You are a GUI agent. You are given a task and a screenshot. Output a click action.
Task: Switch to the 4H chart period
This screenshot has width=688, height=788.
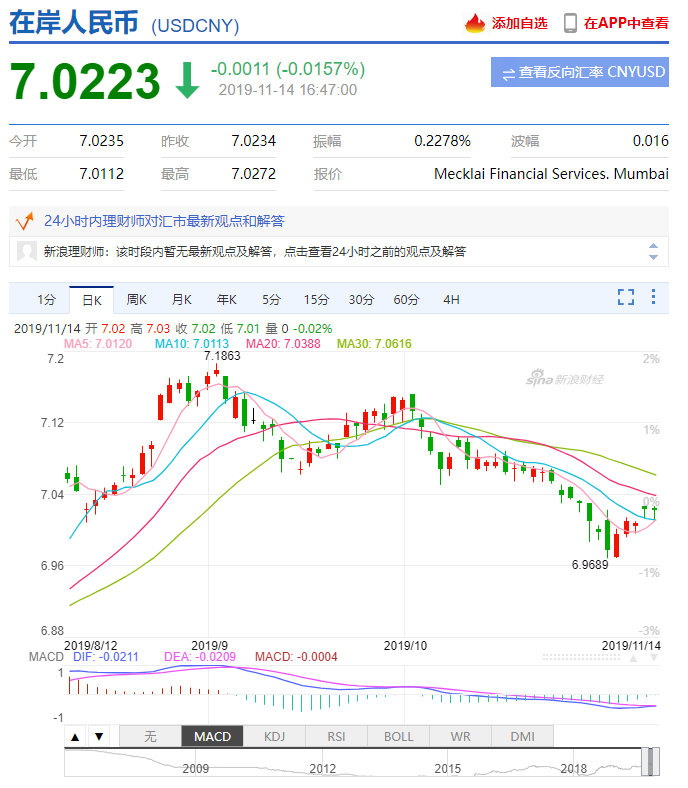coord(452,299)
